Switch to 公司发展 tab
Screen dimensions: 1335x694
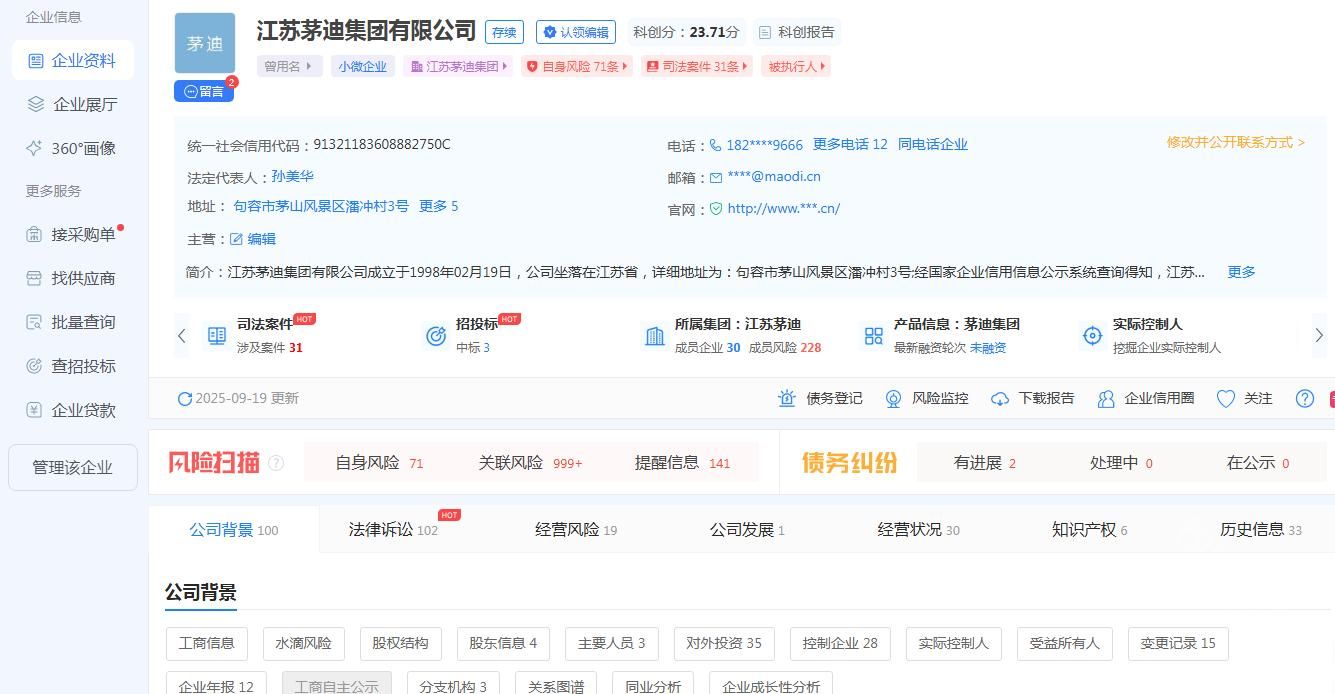[747, 530]
